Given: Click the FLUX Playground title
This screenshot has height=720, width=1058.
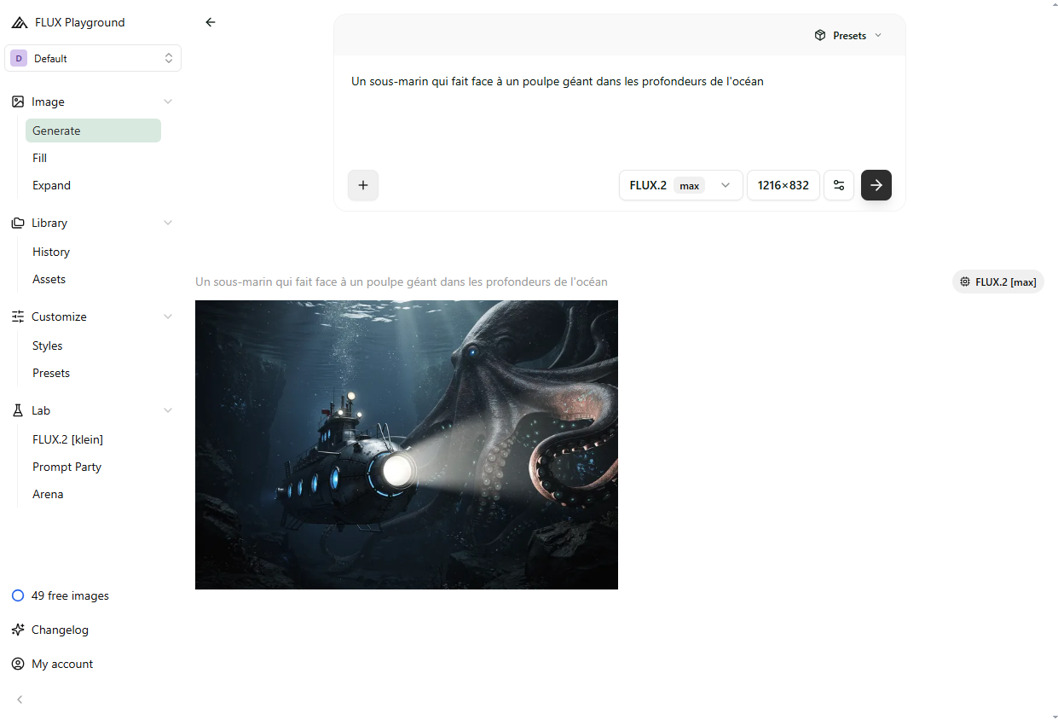Looking at the screenshot, I should click(80, 22).
